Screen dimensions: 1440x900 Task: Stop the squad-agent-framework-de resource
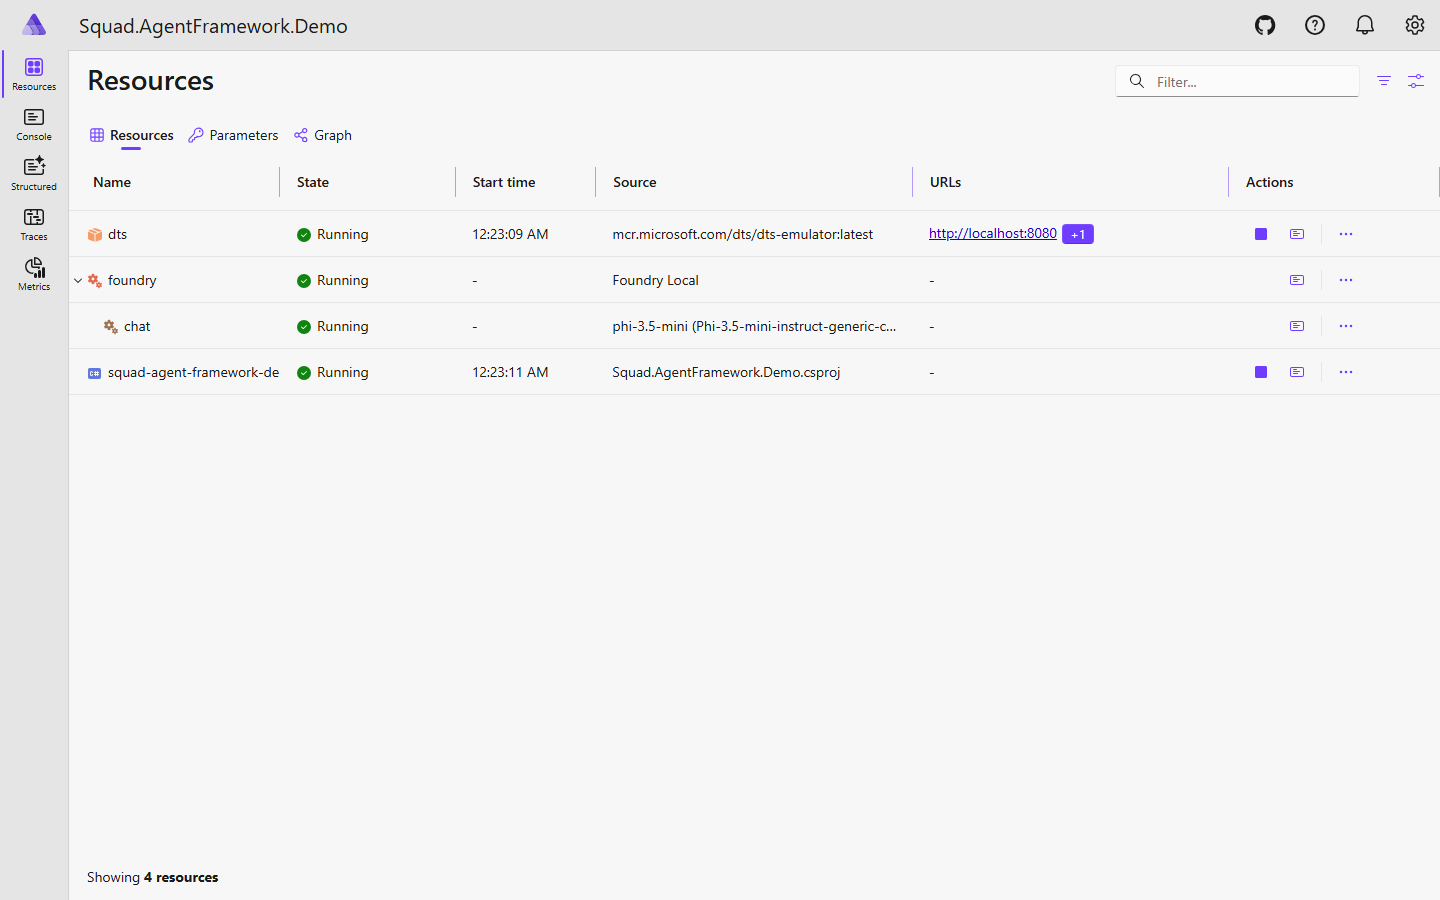pos(1261,372)
